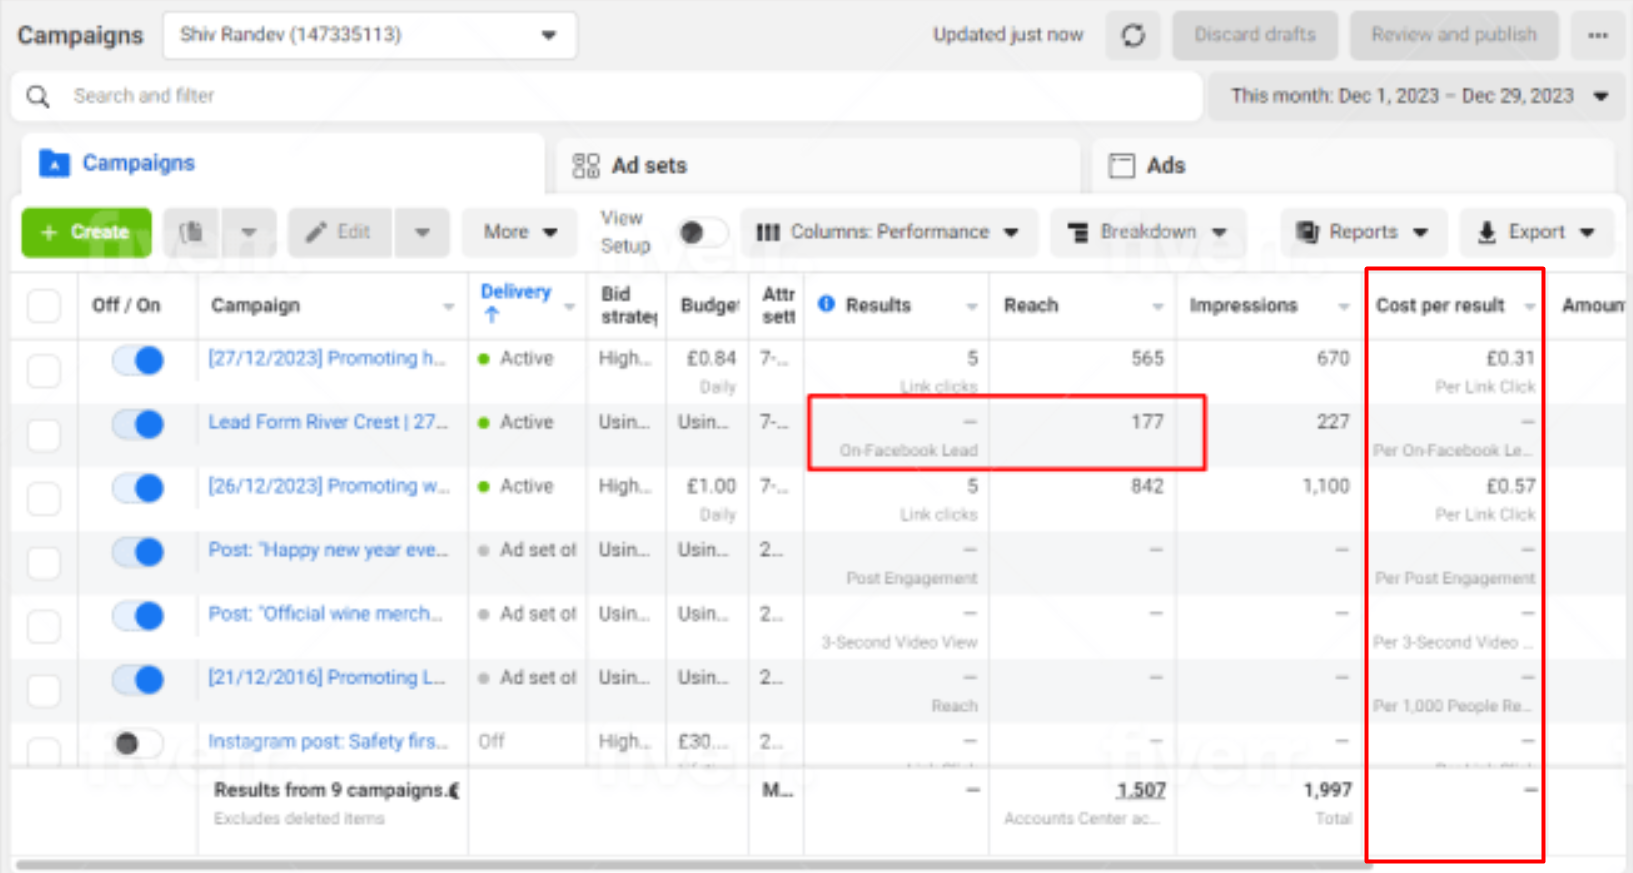The image size is (1633, 873).
Task: Open the Reports menu
Action: tap(1363, 232)
